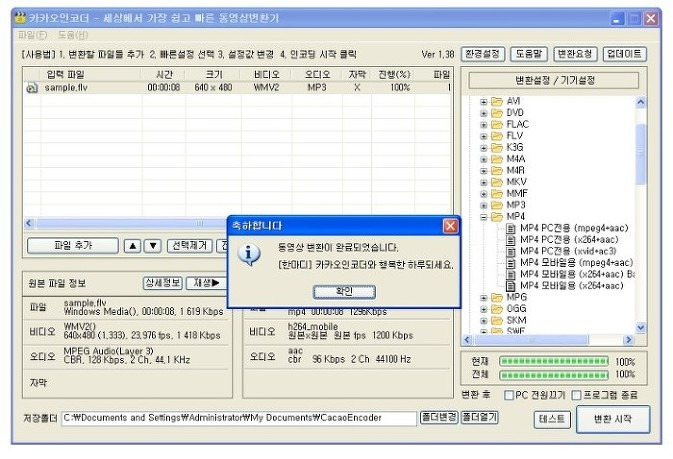The width and height of the screenshot is (673, 459).
Task: Choose preset MP4 모바일용 (mpeg4+aac)
Action: coord(576,263)
